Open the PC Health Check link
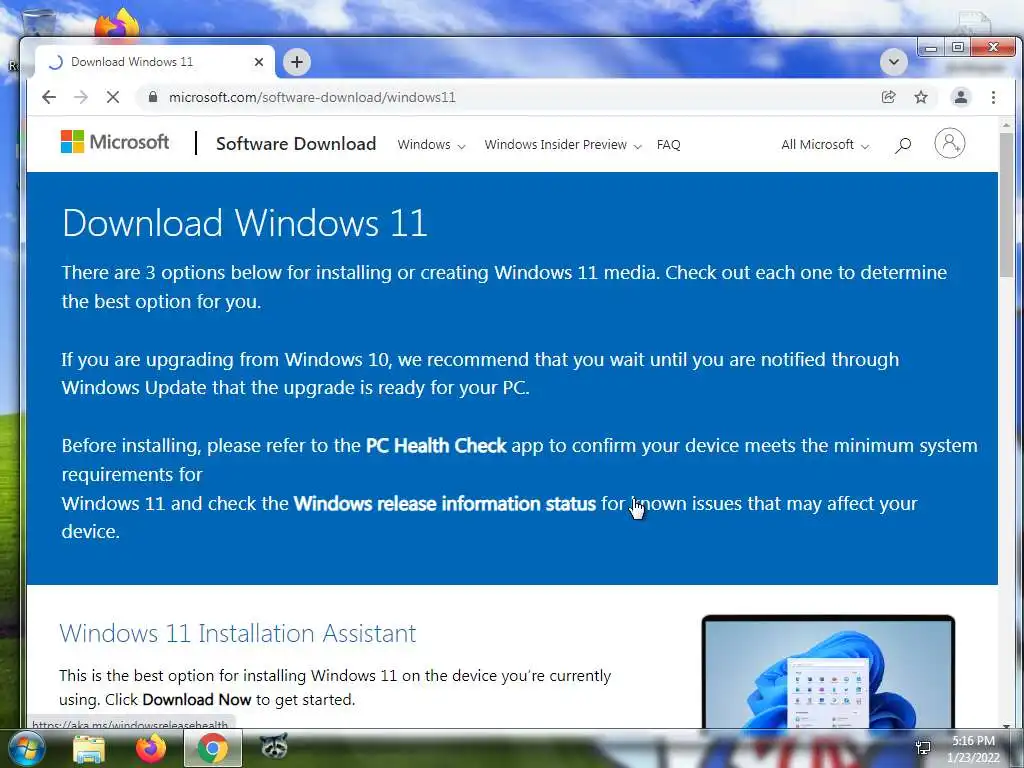The width and height of the screenshot is (1024, 768). point(436,445)
